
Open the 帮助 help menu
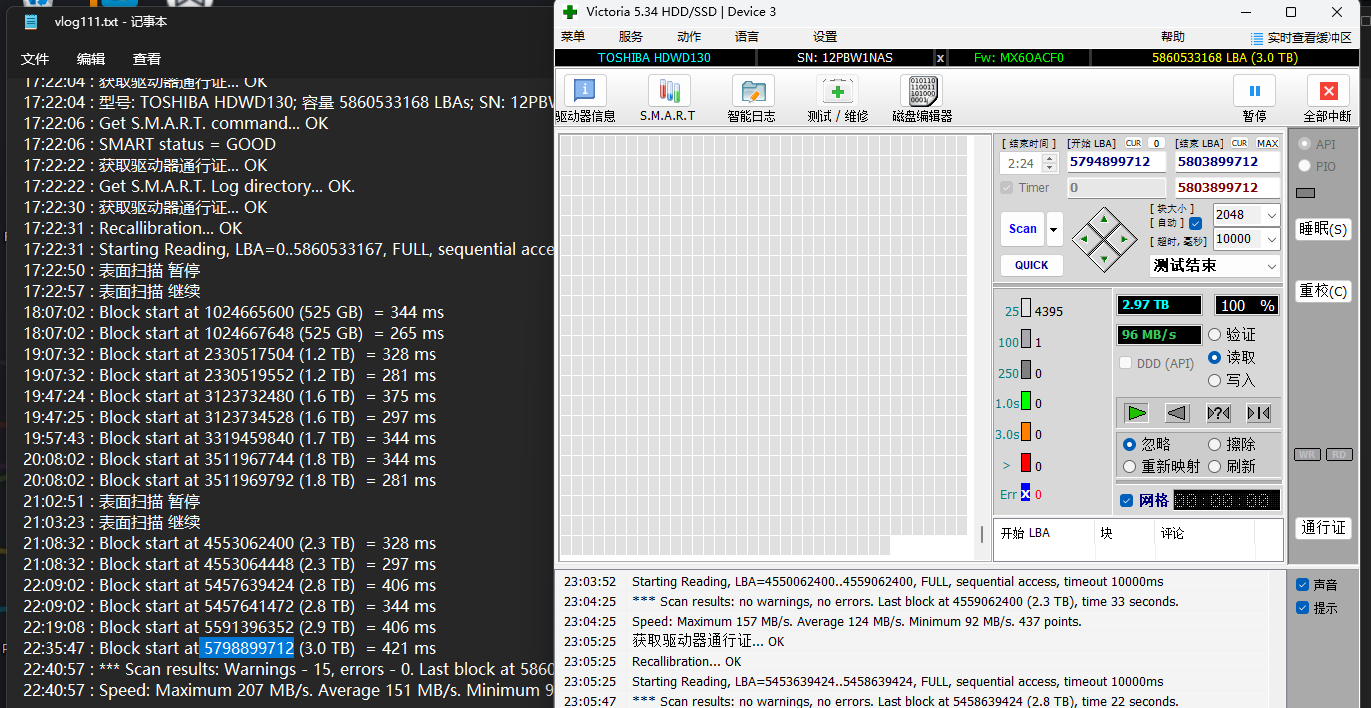pos(1173,37)
